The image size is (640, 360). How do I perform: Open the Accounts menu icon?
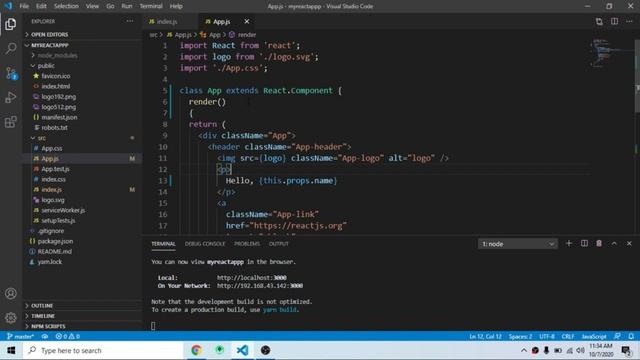(x=11, y=293)
